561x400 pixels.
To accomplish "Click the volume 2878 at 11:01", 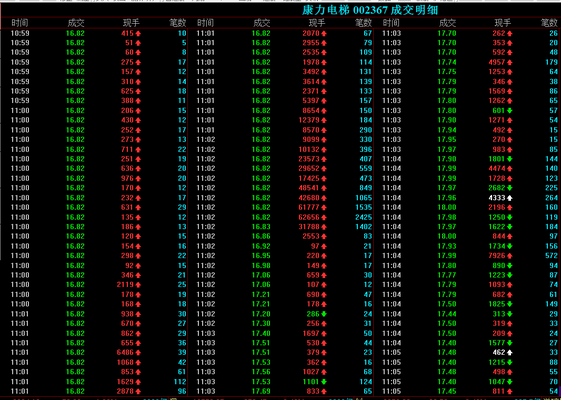I will 125,391.
